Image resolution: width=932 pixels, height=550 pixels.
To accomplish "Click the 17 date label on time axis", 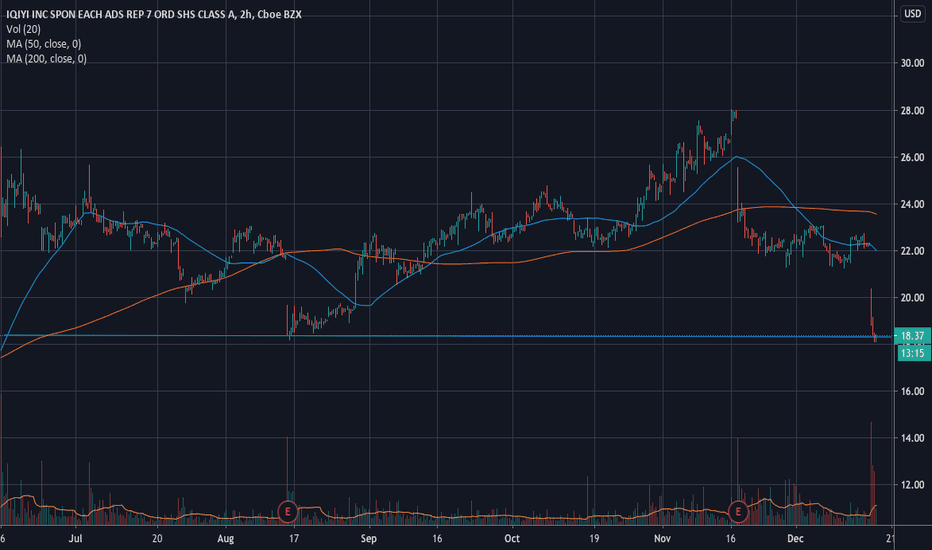I will coord(294,539).
